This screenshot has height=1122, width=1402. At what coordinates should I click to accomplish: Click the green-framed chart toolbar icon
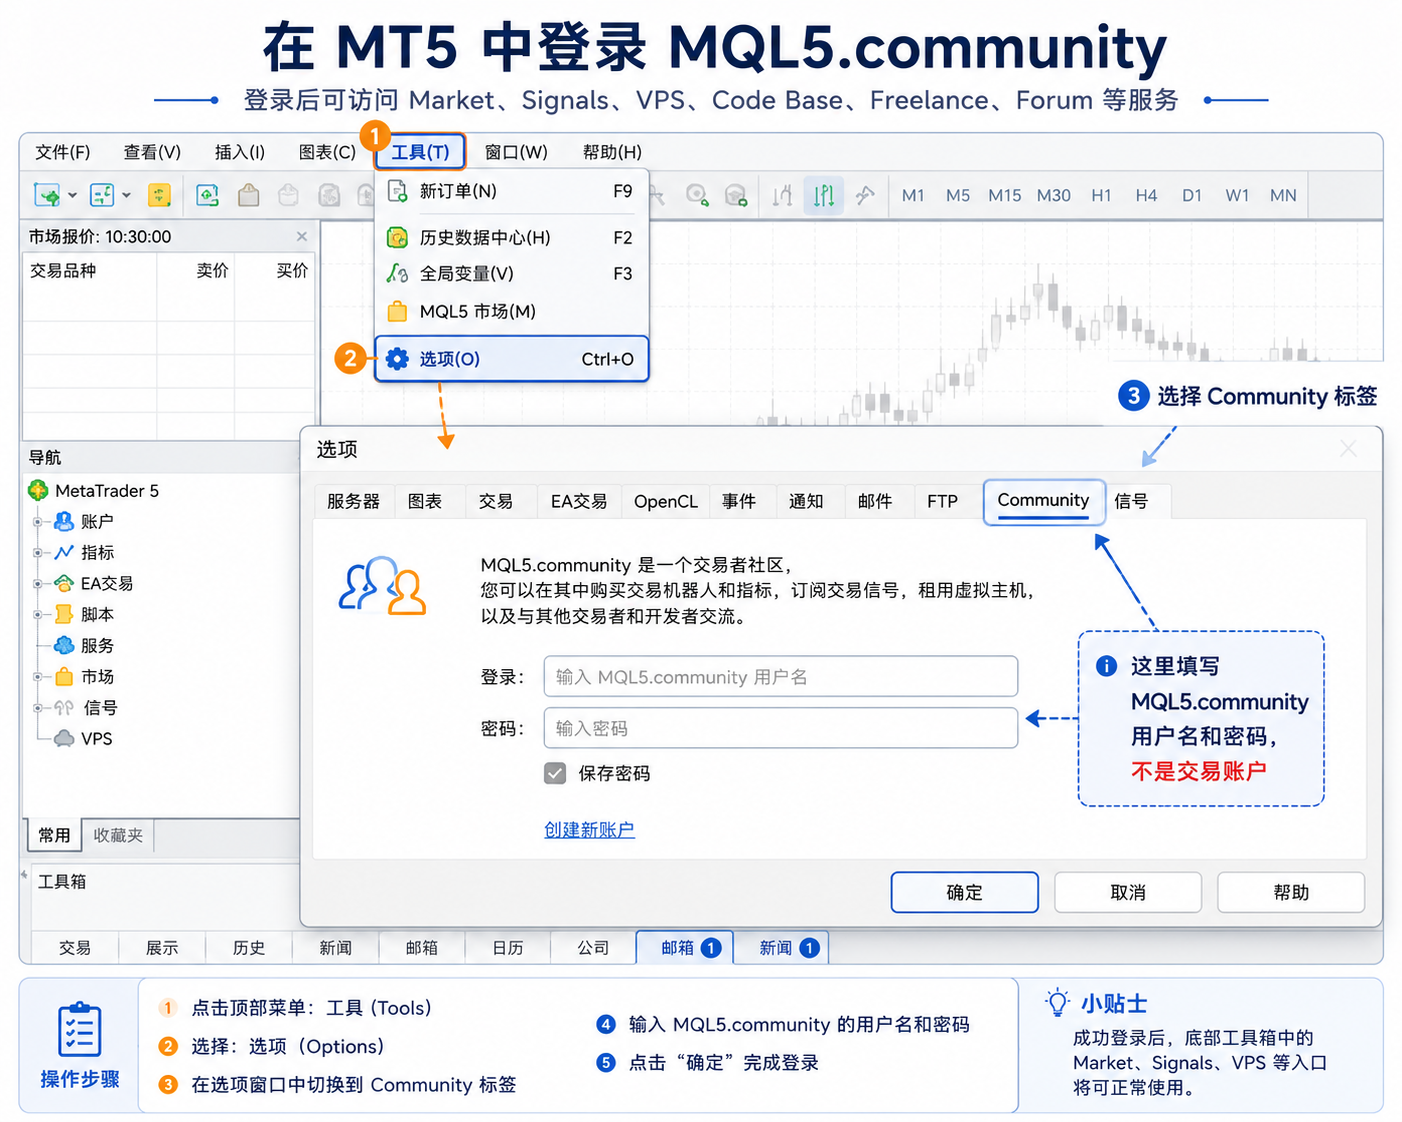[x=207, y=195]
